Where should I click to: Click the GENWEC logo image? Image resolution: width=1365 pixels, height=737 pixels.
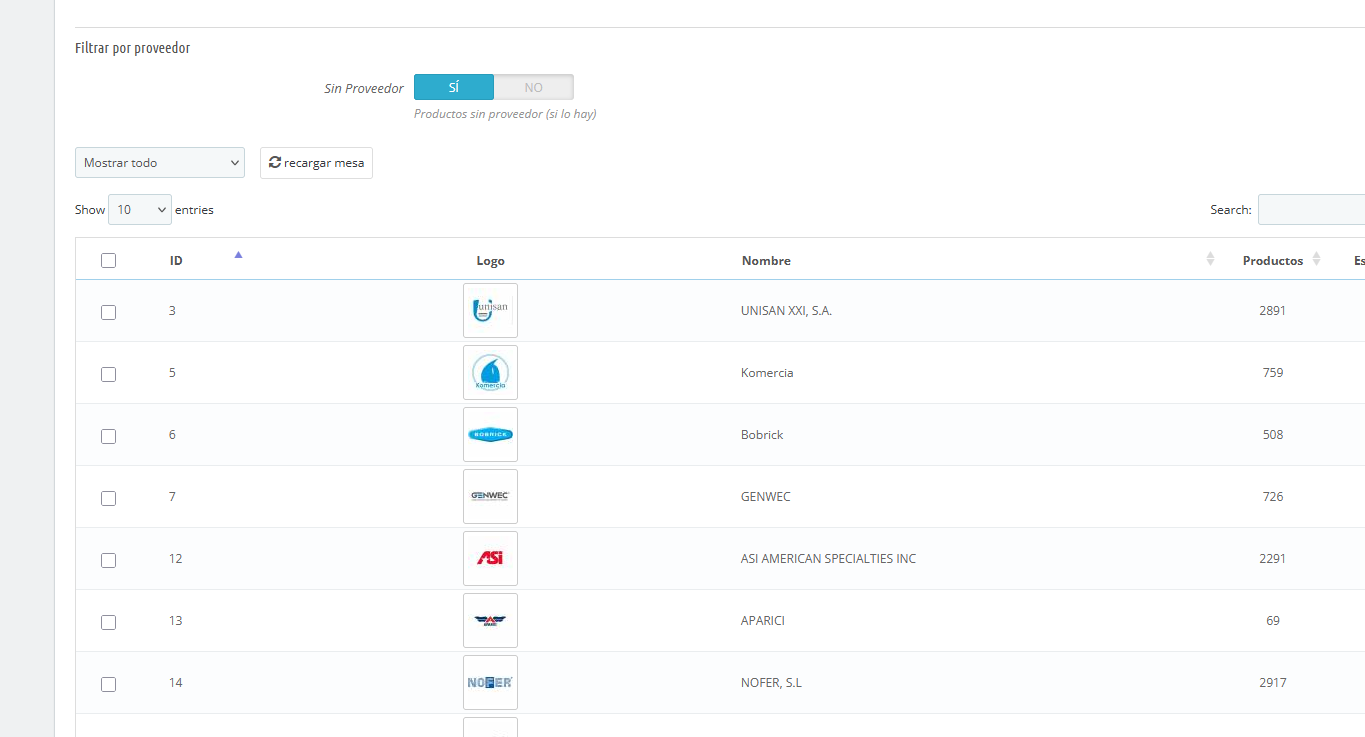coord(490,497)
